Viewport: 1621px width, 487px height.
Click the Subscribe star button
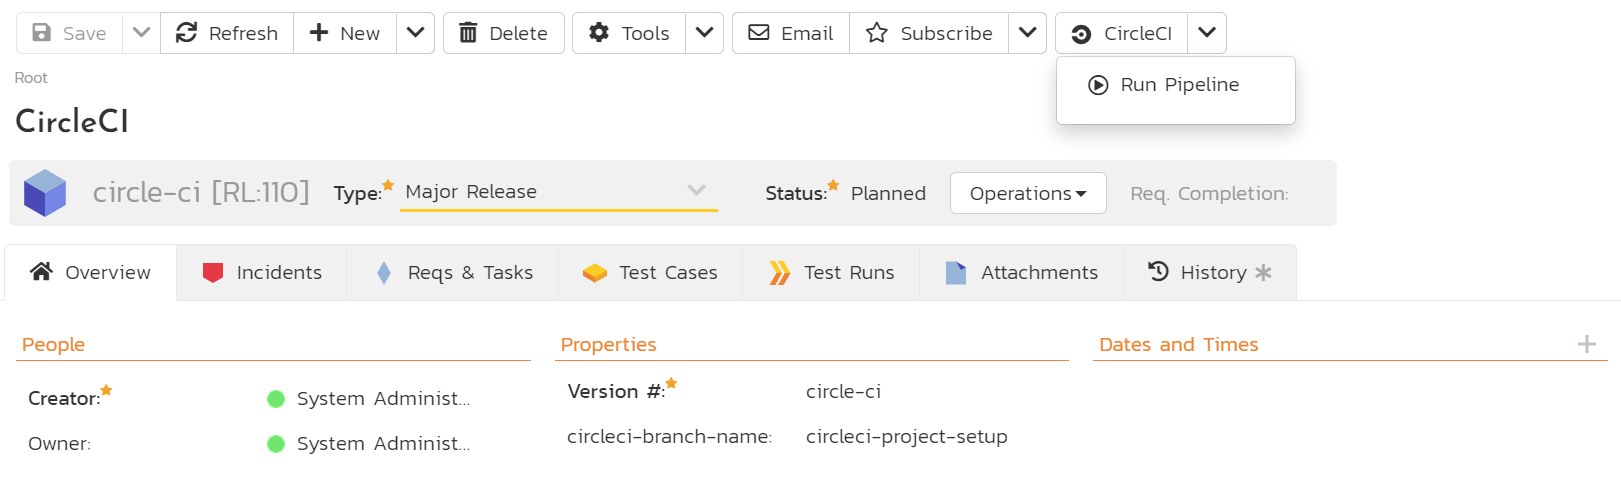(929, 33)
